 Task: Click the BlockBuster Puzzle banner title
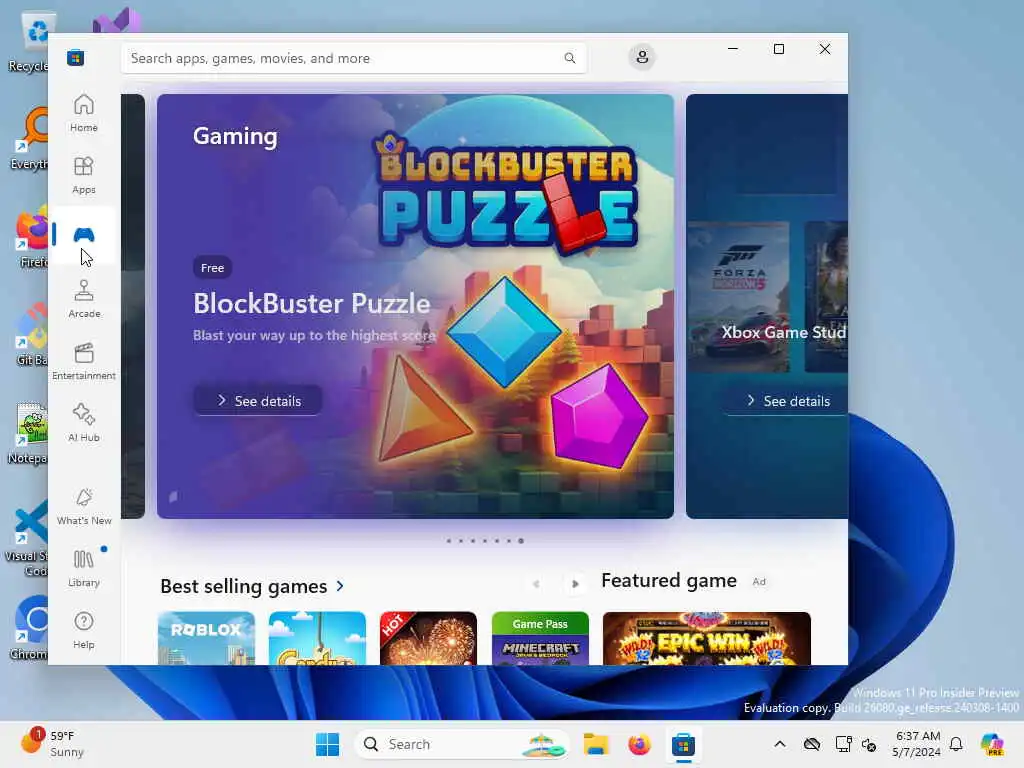(312, 304)
